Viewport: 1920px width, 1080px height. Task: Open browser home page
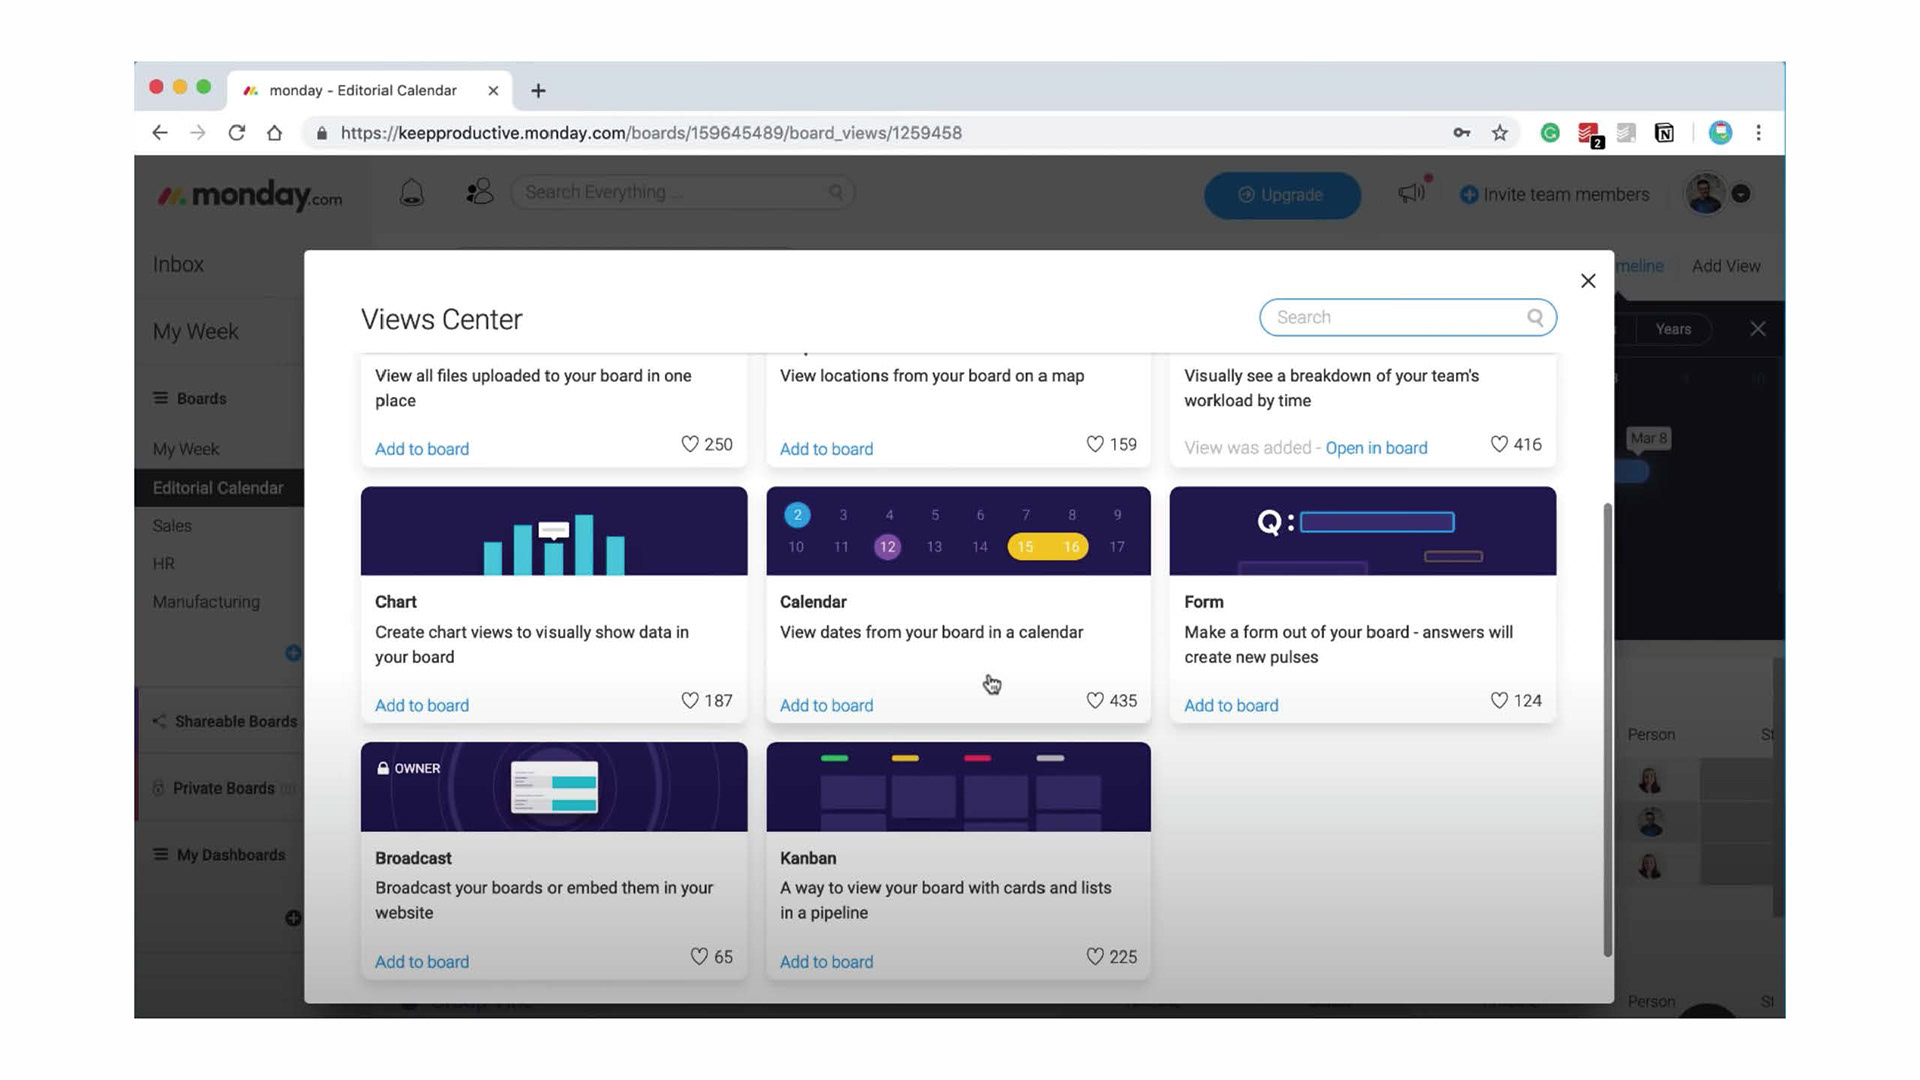pyautogui.click(x=274, y=133)
